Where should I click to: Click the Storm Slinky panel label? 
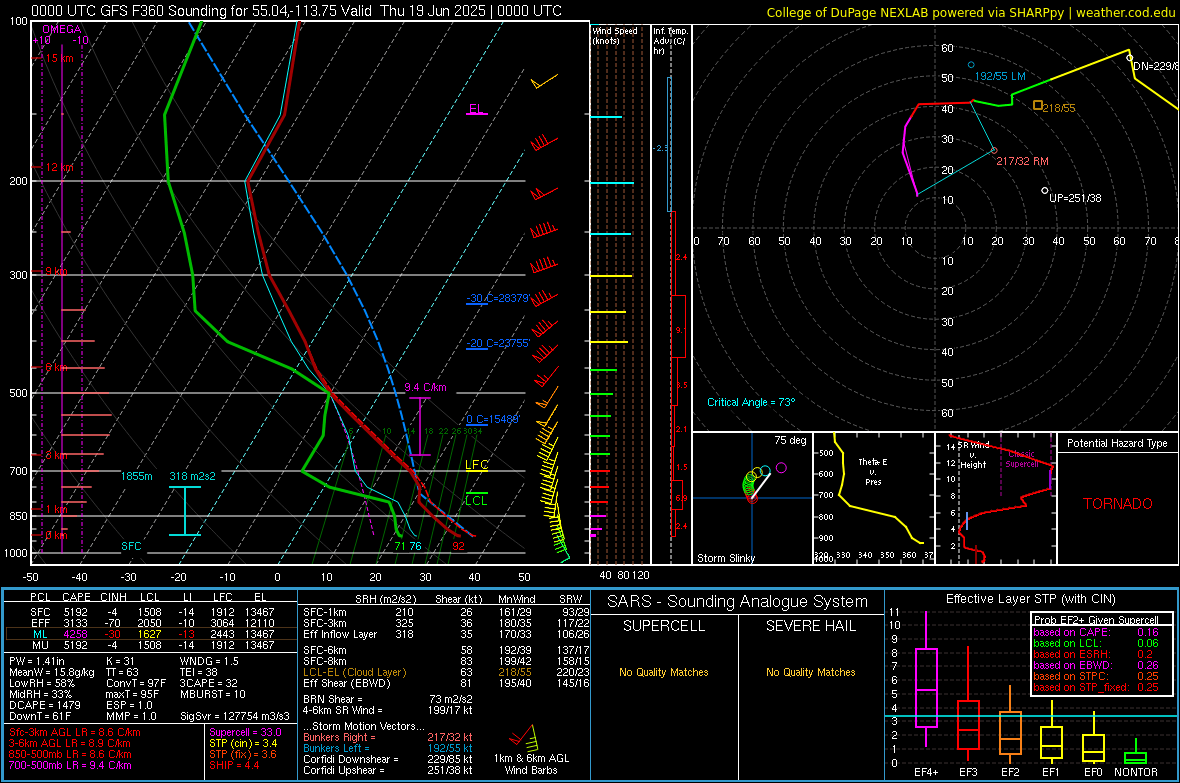(x=725, y=558)
